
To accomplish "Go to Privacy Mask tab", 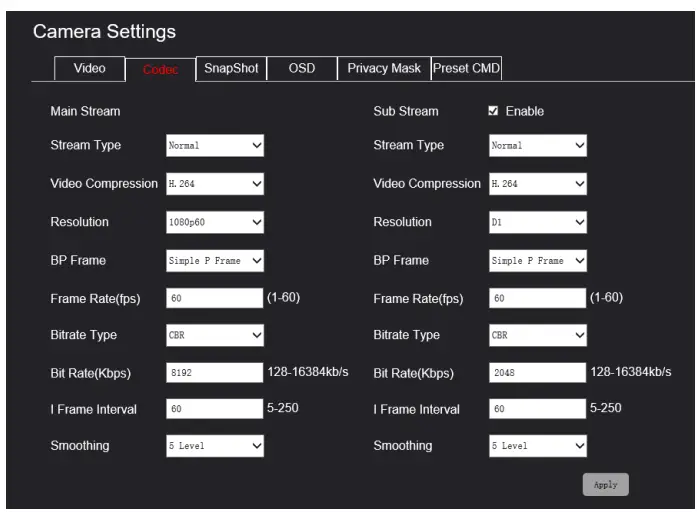I will [x=384, y=68].
